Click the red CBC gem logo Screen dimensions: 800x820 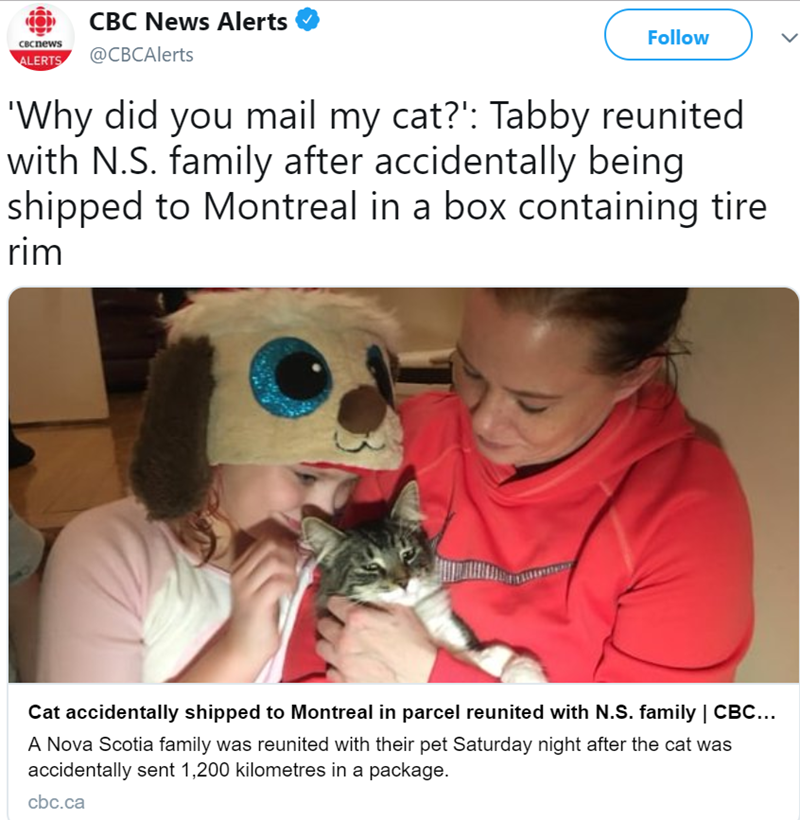pos(41,22)
